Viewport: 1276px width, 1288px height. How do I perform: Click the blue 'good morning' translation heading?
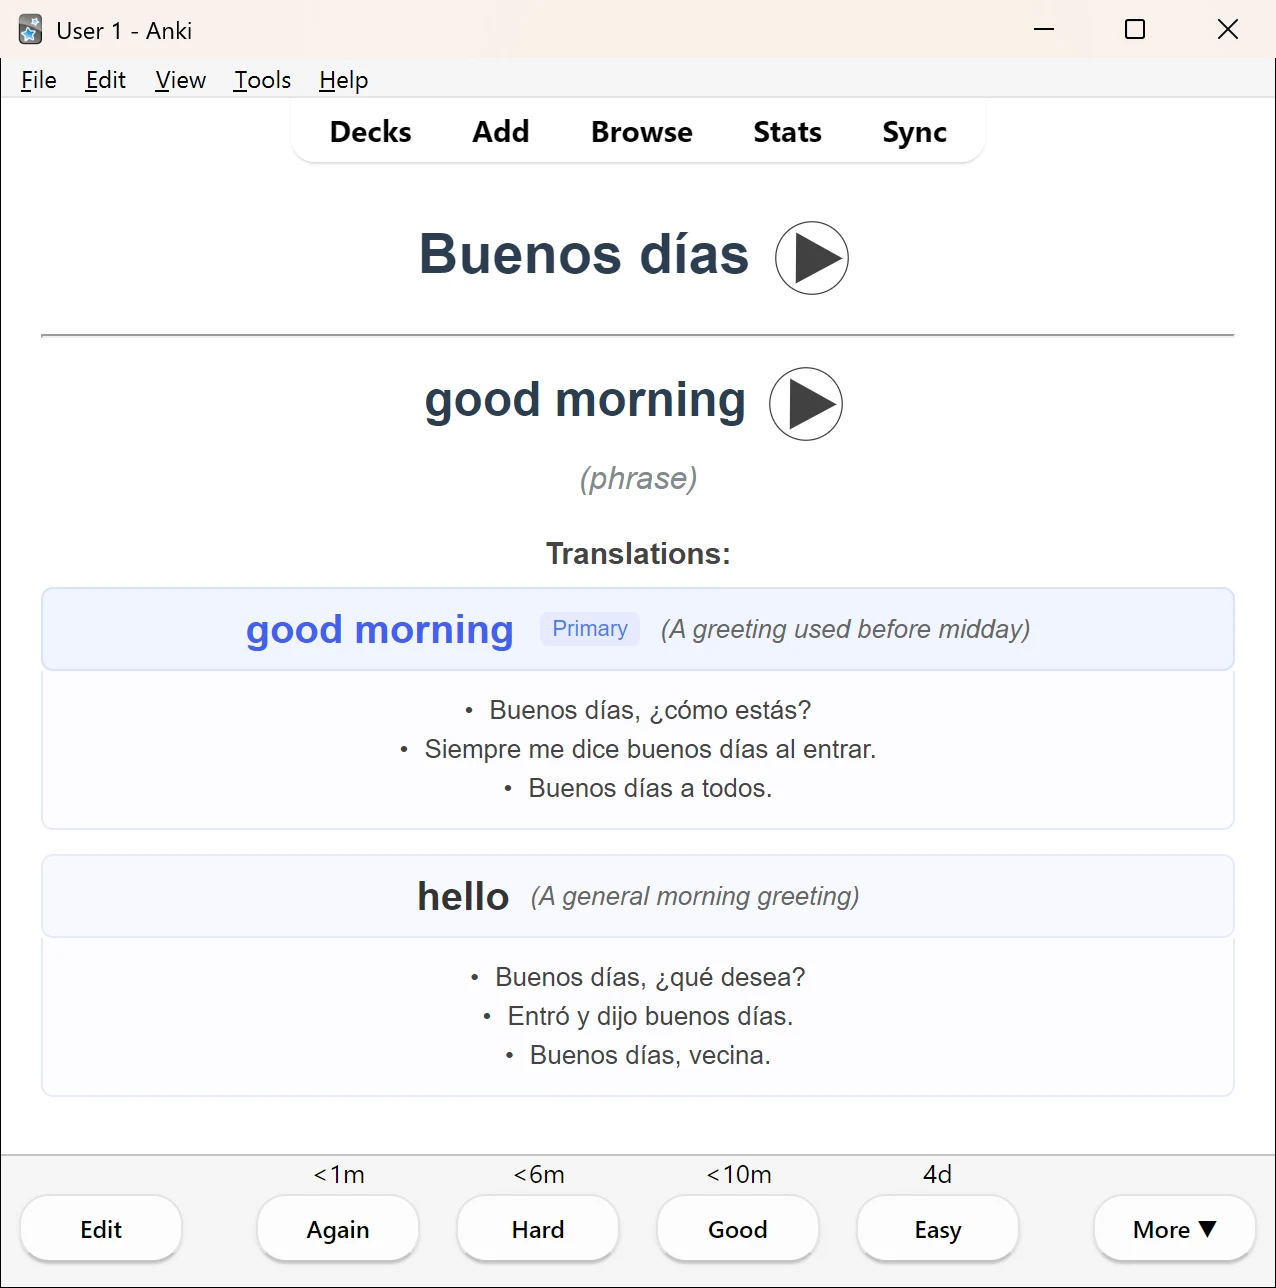380,630
